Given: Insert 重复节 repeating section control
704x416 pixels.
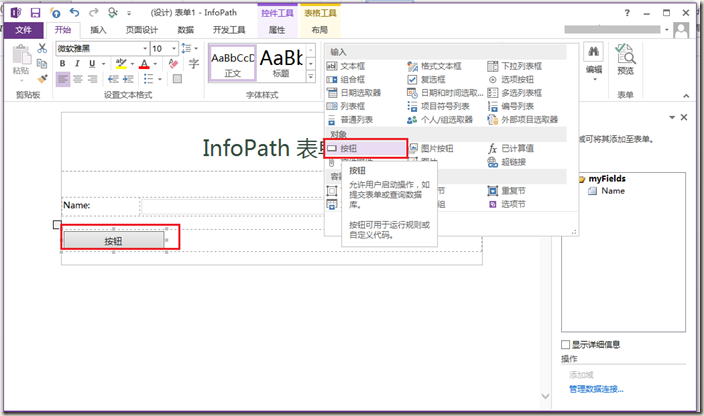Looking at the screenshot, I should pos(507,191).
